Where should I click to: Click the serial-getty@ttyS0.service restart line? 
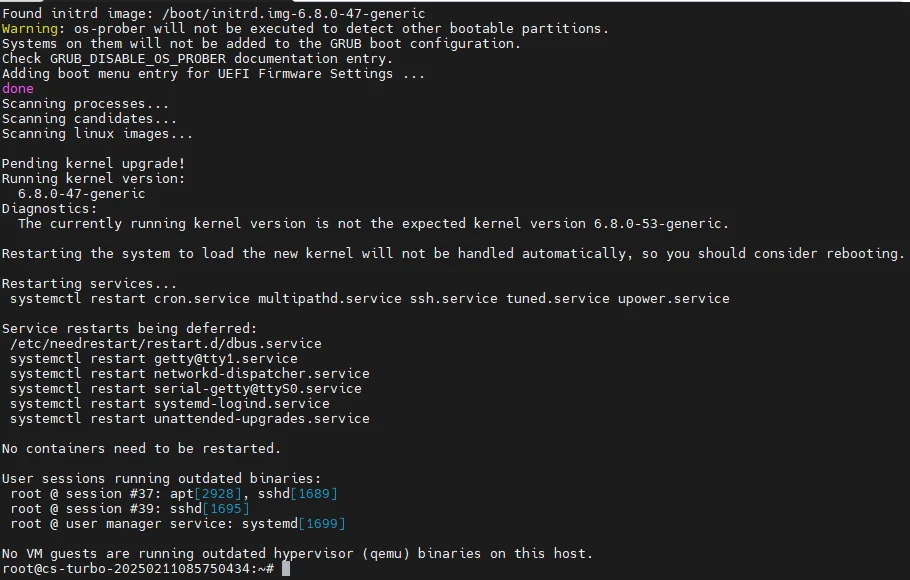(x=186, y=388)
